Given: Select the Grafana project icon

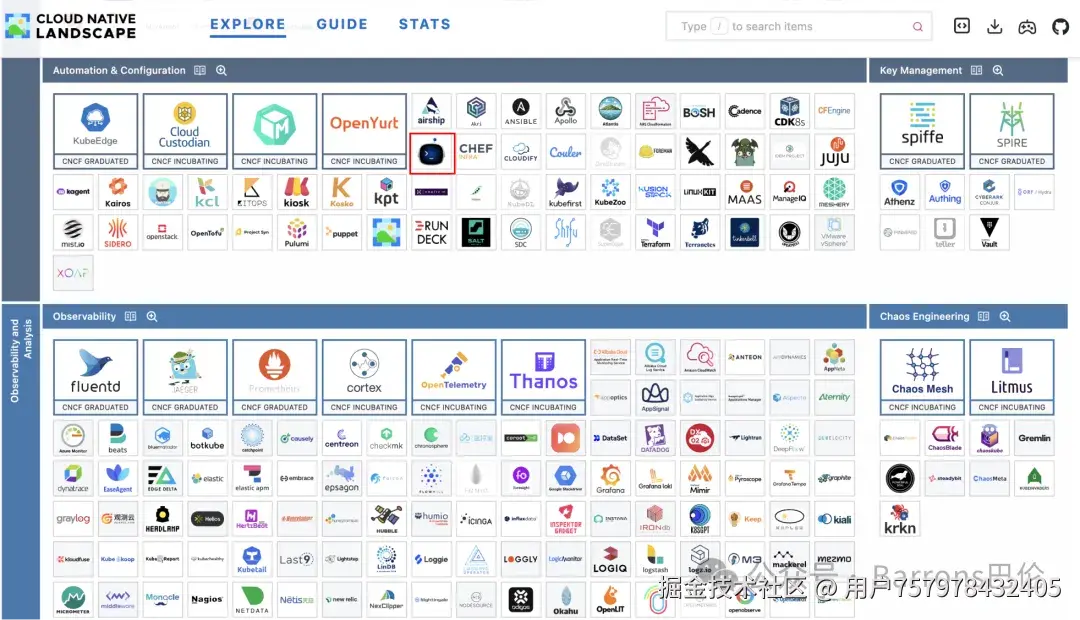Looking at the screenshot, I should tap(610, 479).
